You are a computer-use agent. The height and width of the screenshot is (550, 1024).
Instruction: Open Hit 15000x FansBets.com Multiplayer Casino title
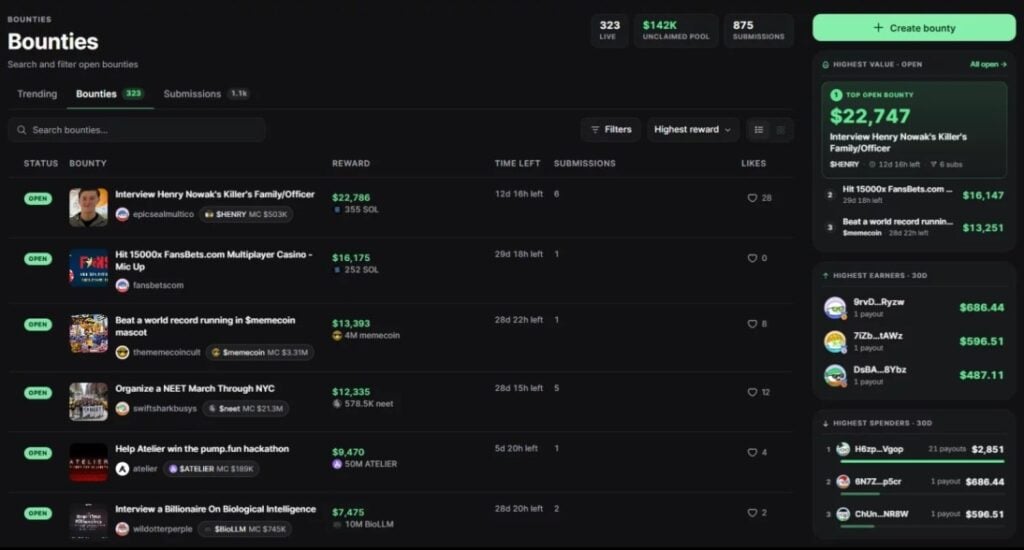(x=214, y=261)
